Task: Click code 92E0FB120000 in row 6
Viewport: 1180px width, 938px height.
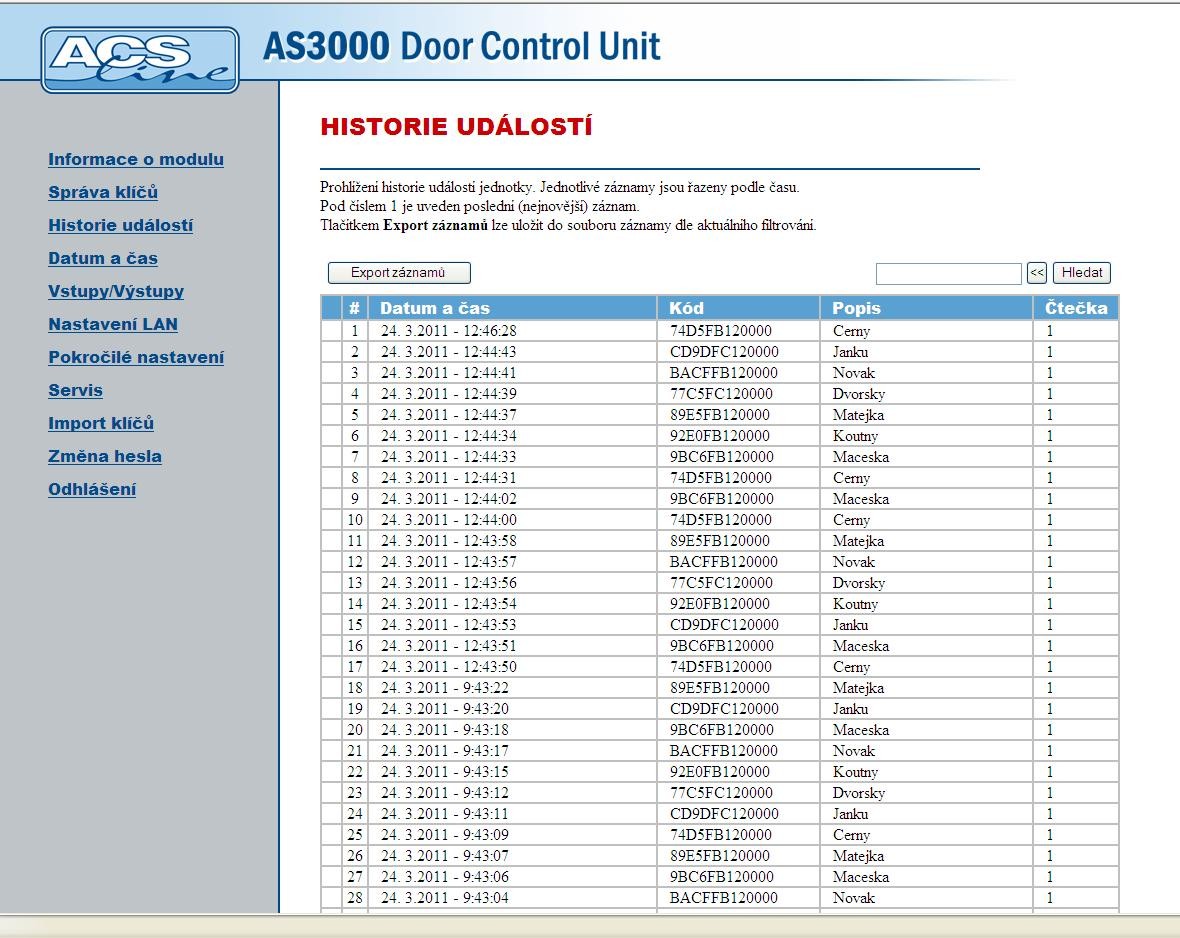Action: tap(719, 436)
